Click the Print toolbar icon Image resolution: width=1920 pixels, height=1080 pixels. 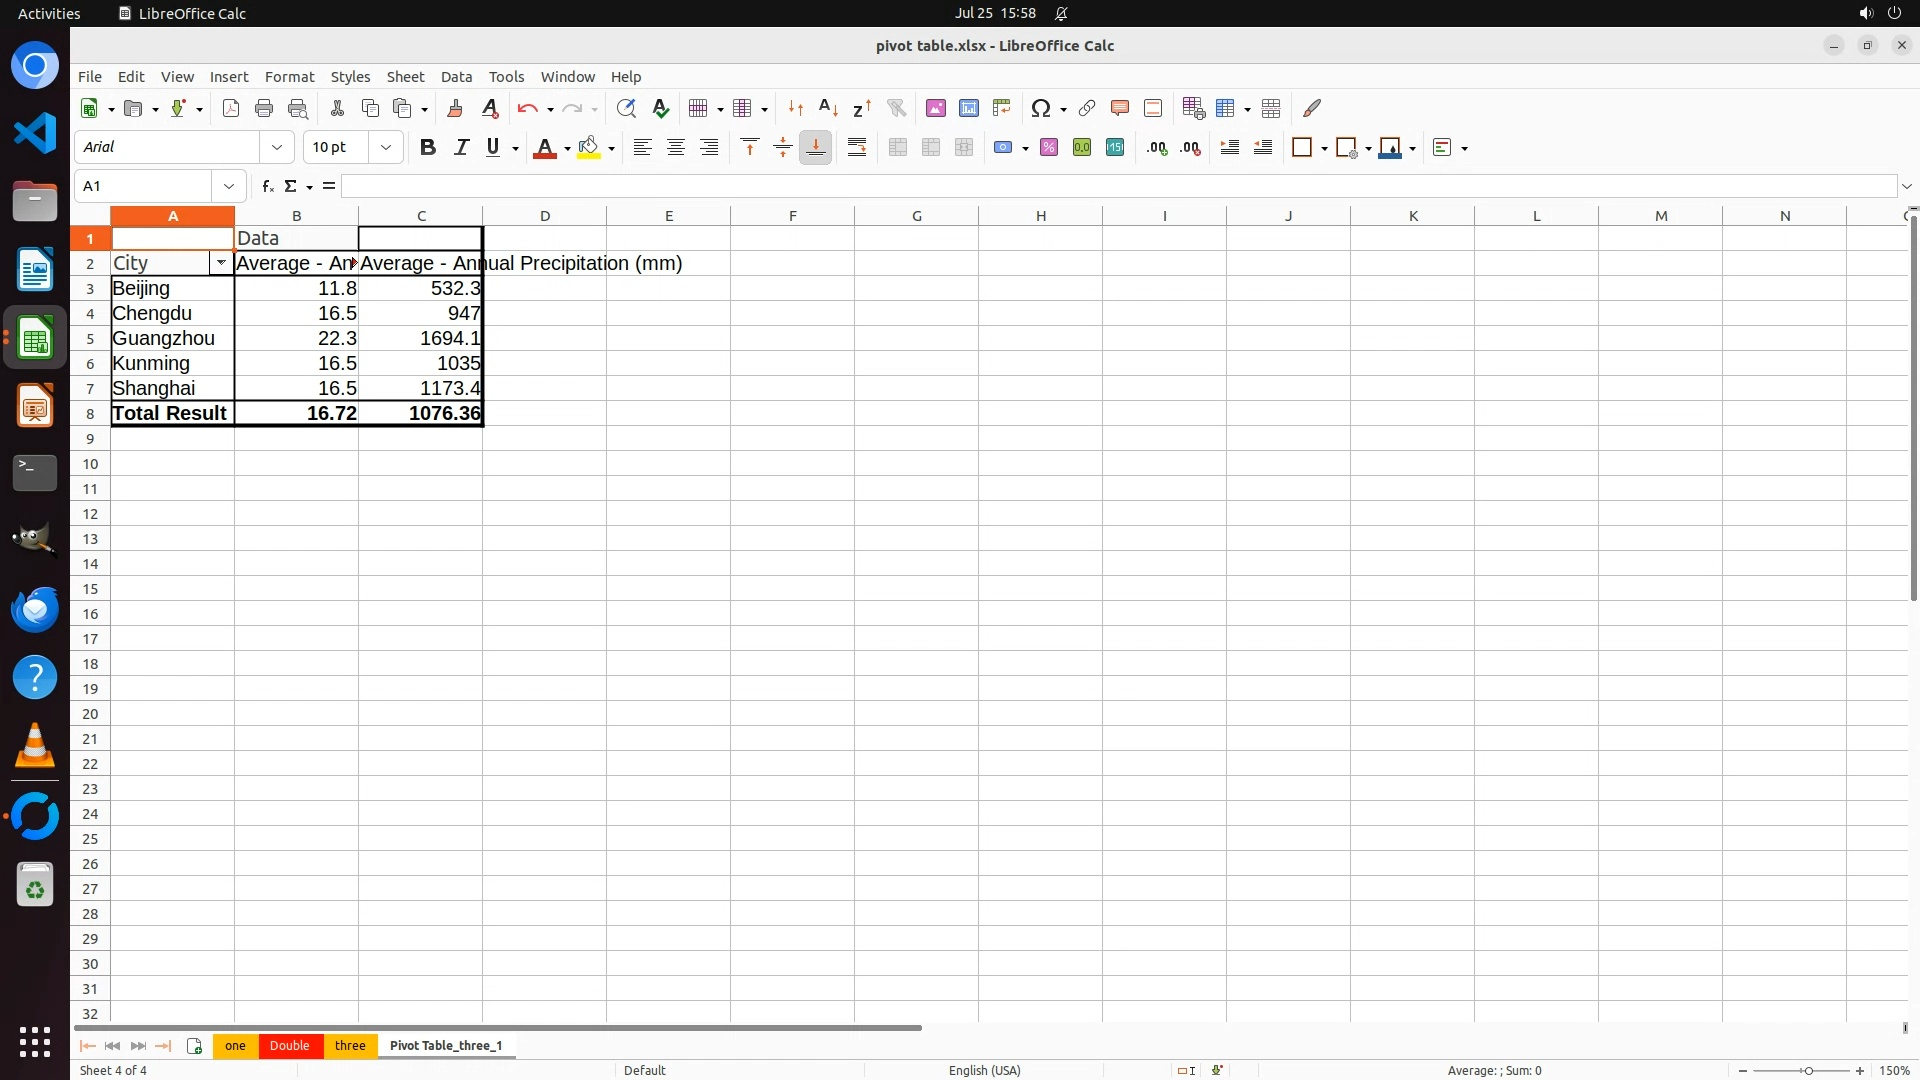[x=264, y=108]
